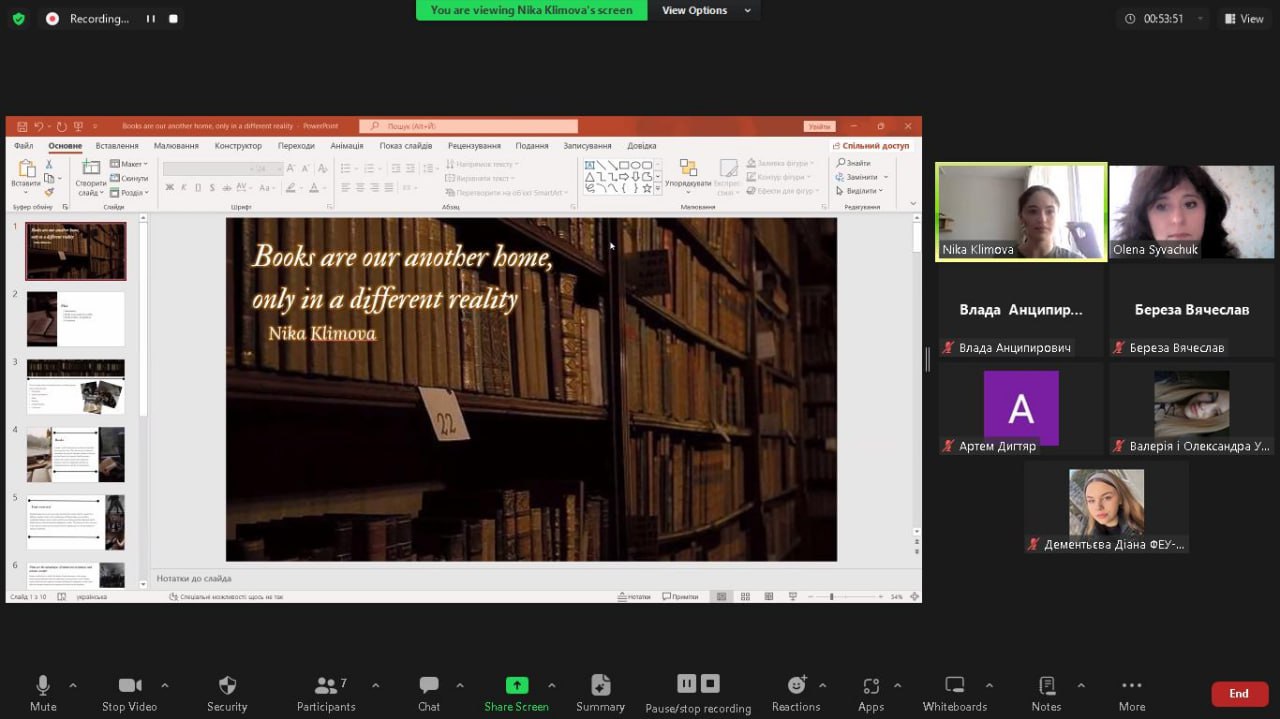Click the Stop Video camera icon

(129, 685)
